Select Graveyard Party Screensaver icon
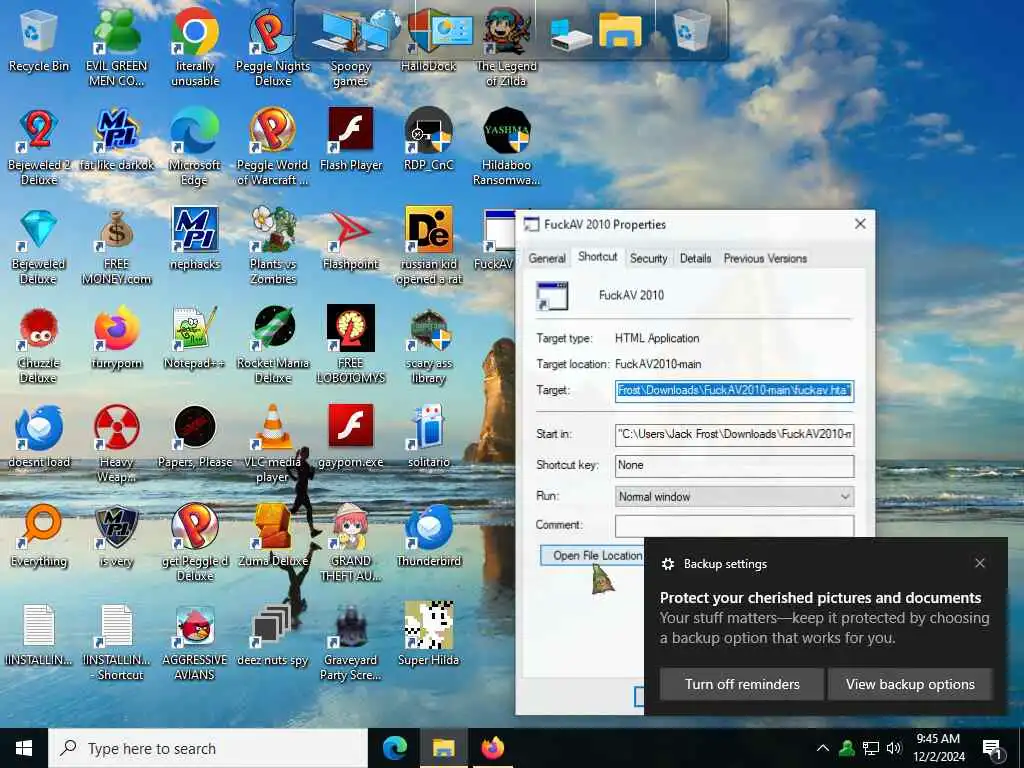 tap(351, 643)
